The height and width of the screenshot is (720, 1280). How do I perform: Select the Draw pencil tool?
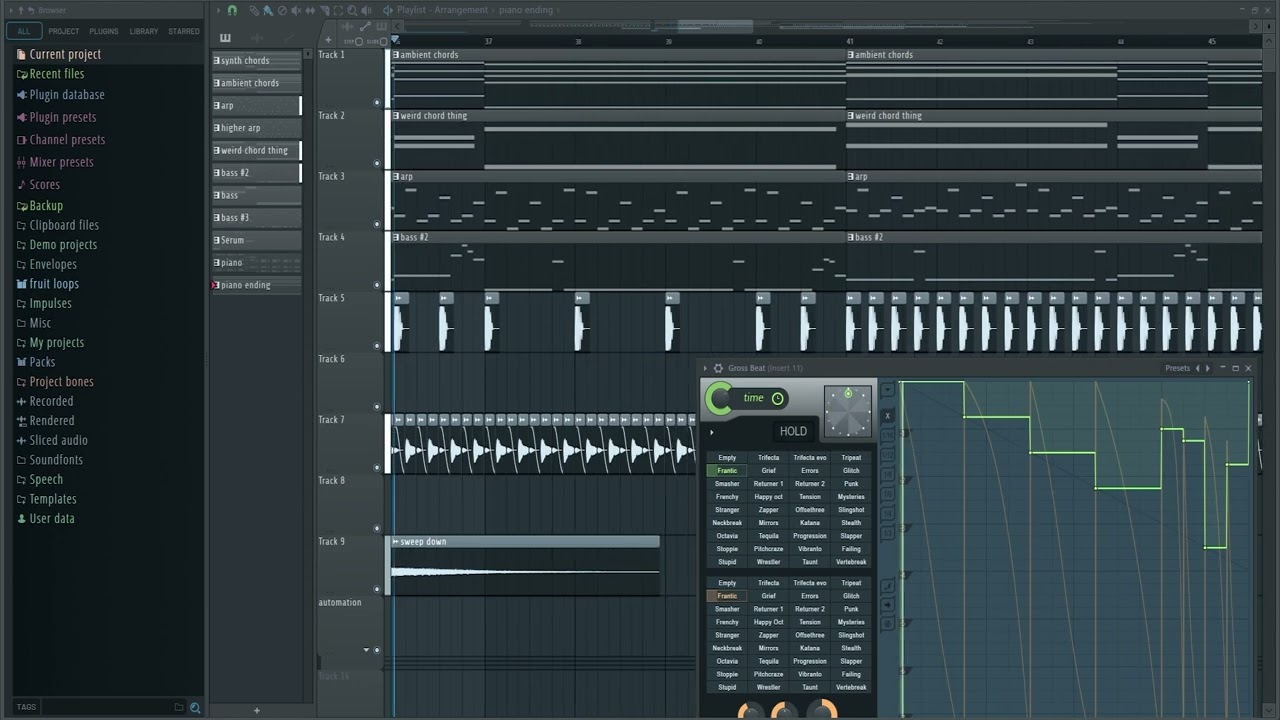point(254,10)
